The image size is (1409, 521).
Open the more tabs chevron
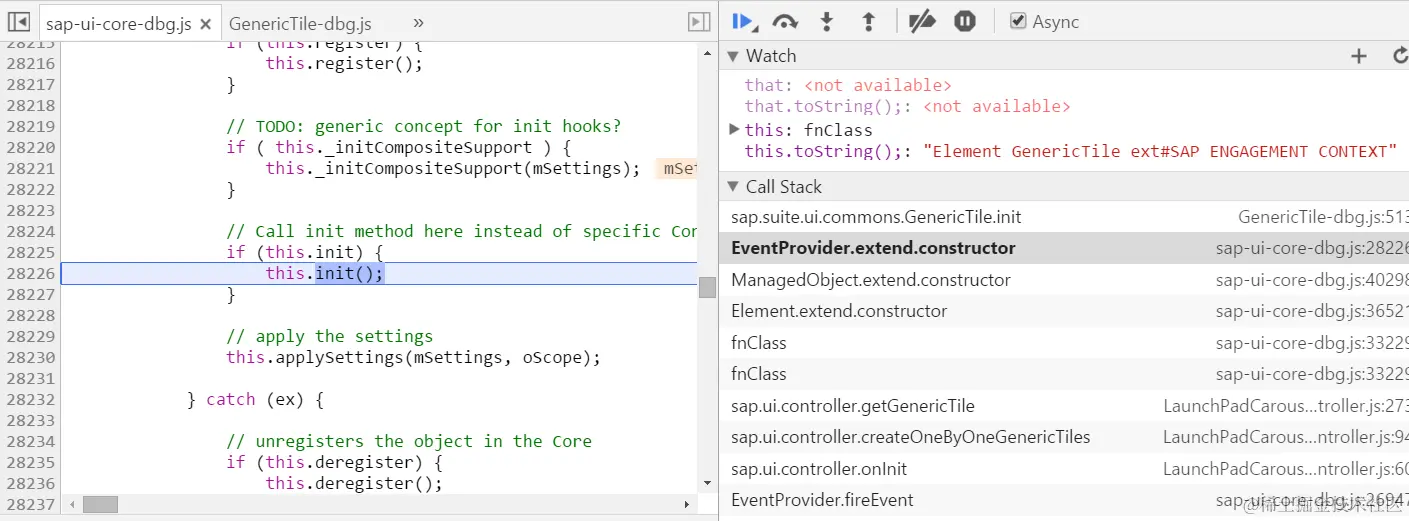coord(418,23)
